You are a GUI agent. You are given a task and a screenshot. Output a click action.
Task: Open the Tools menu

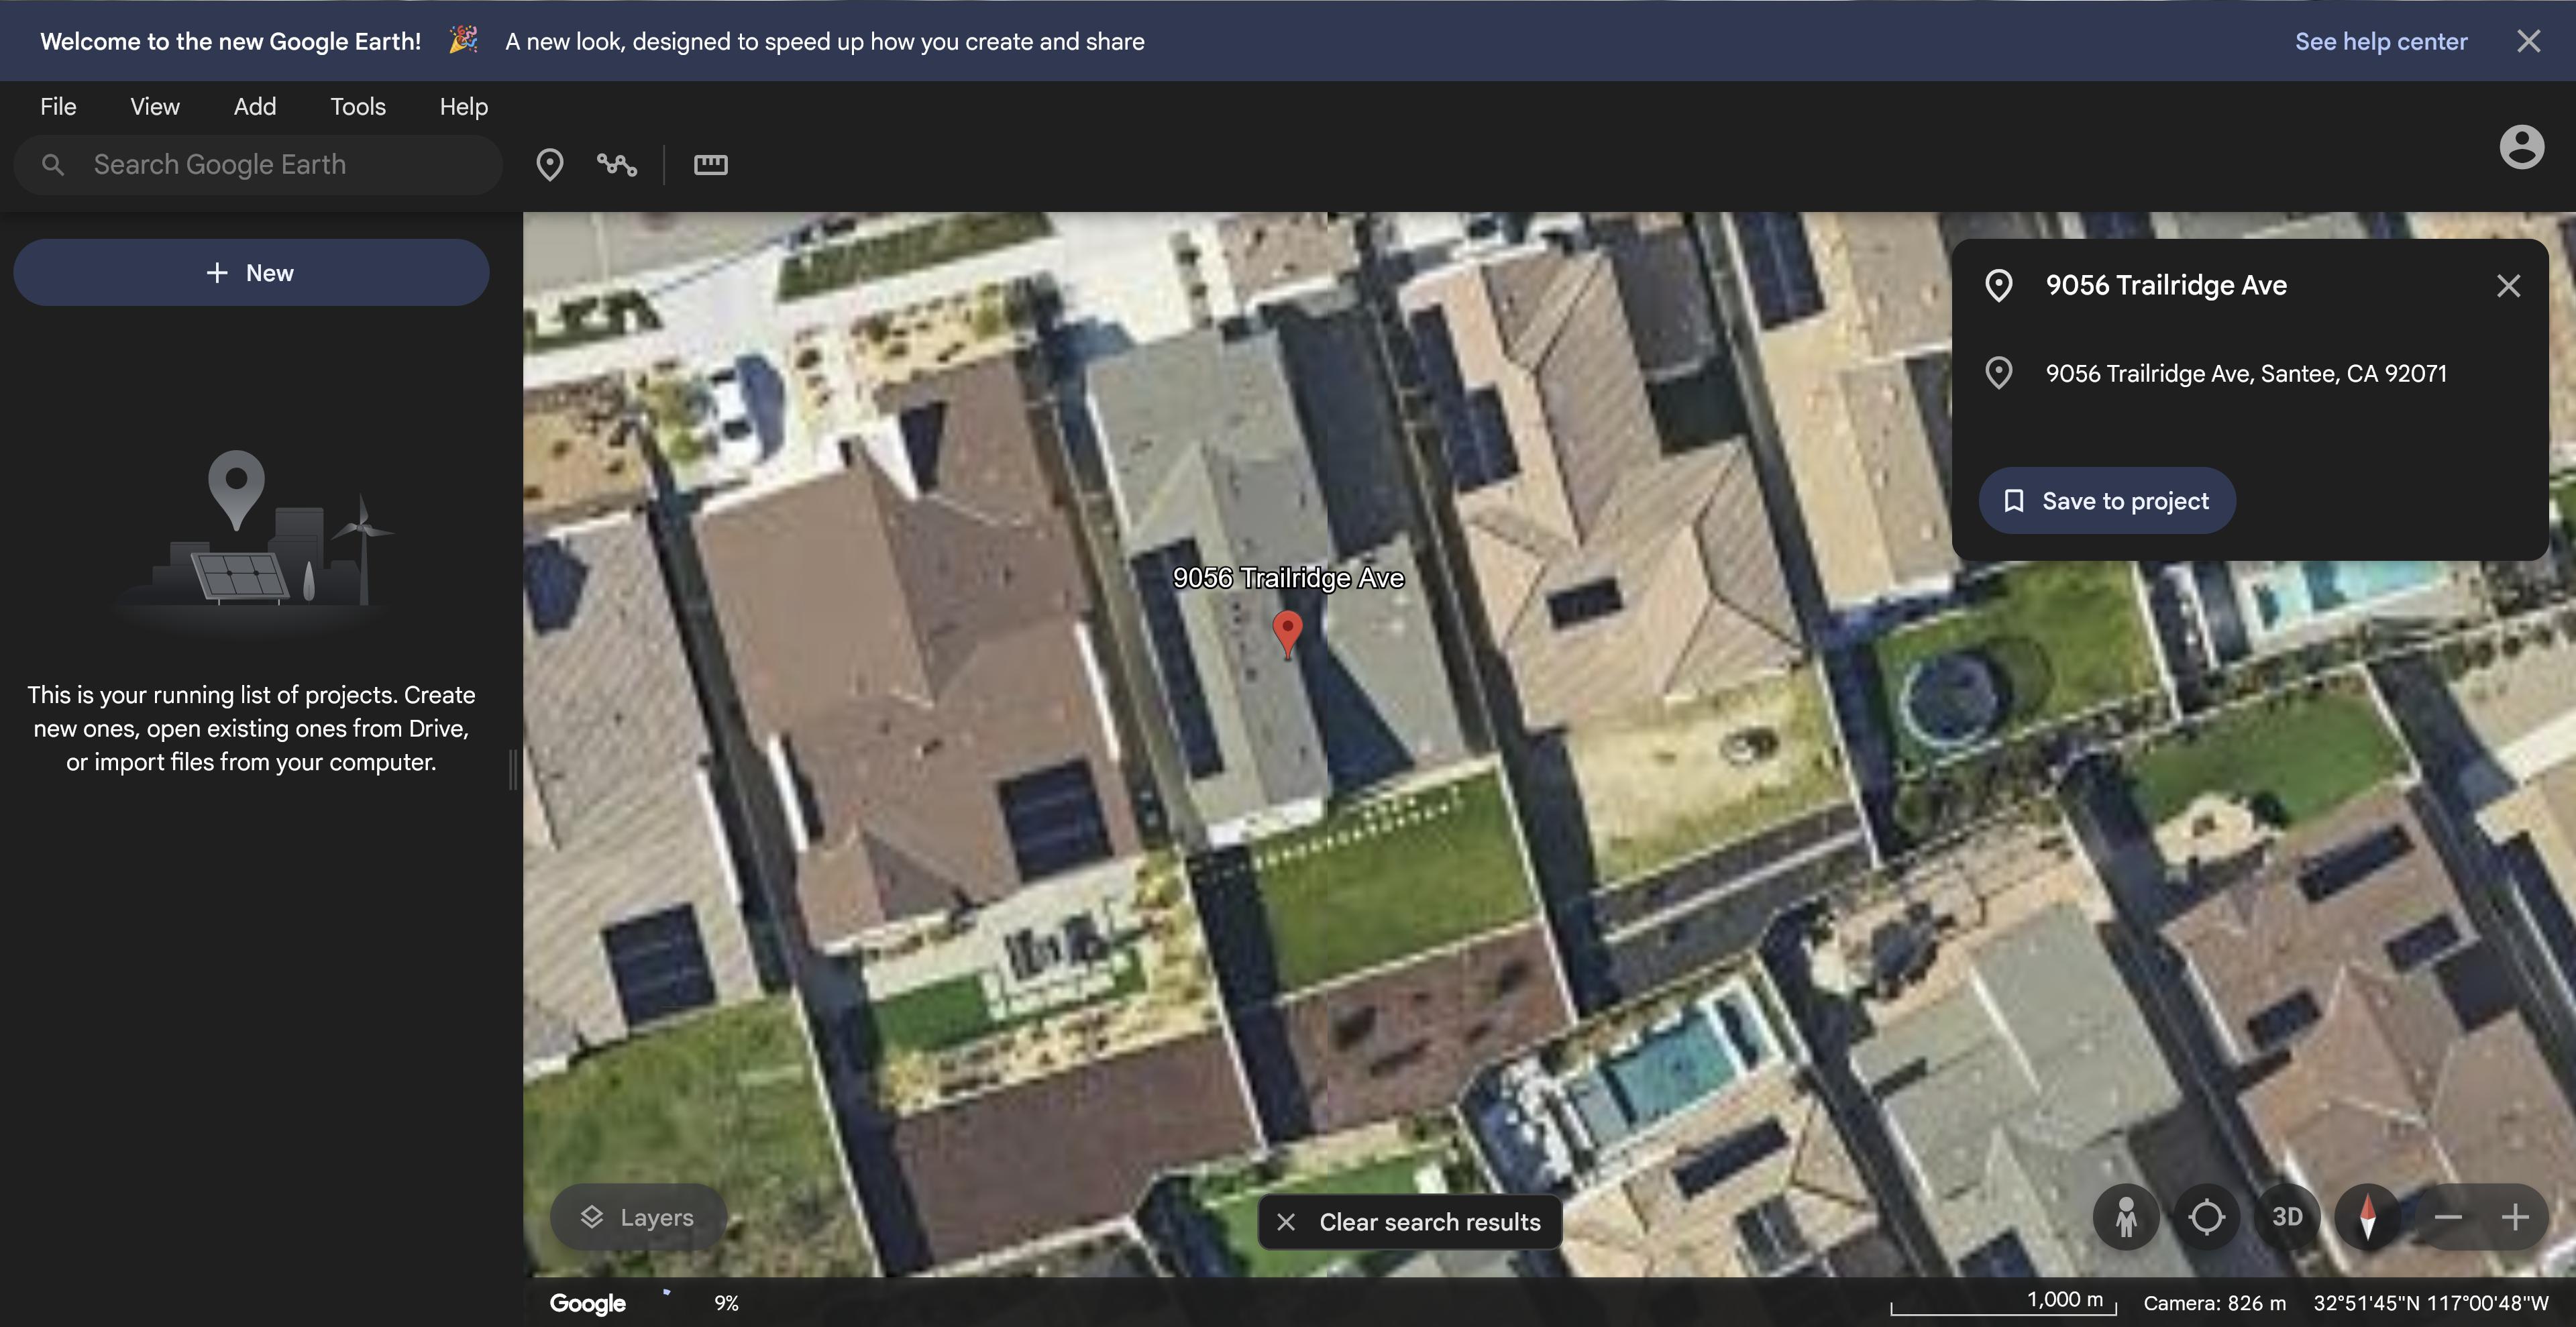click(x=358, y=106)
